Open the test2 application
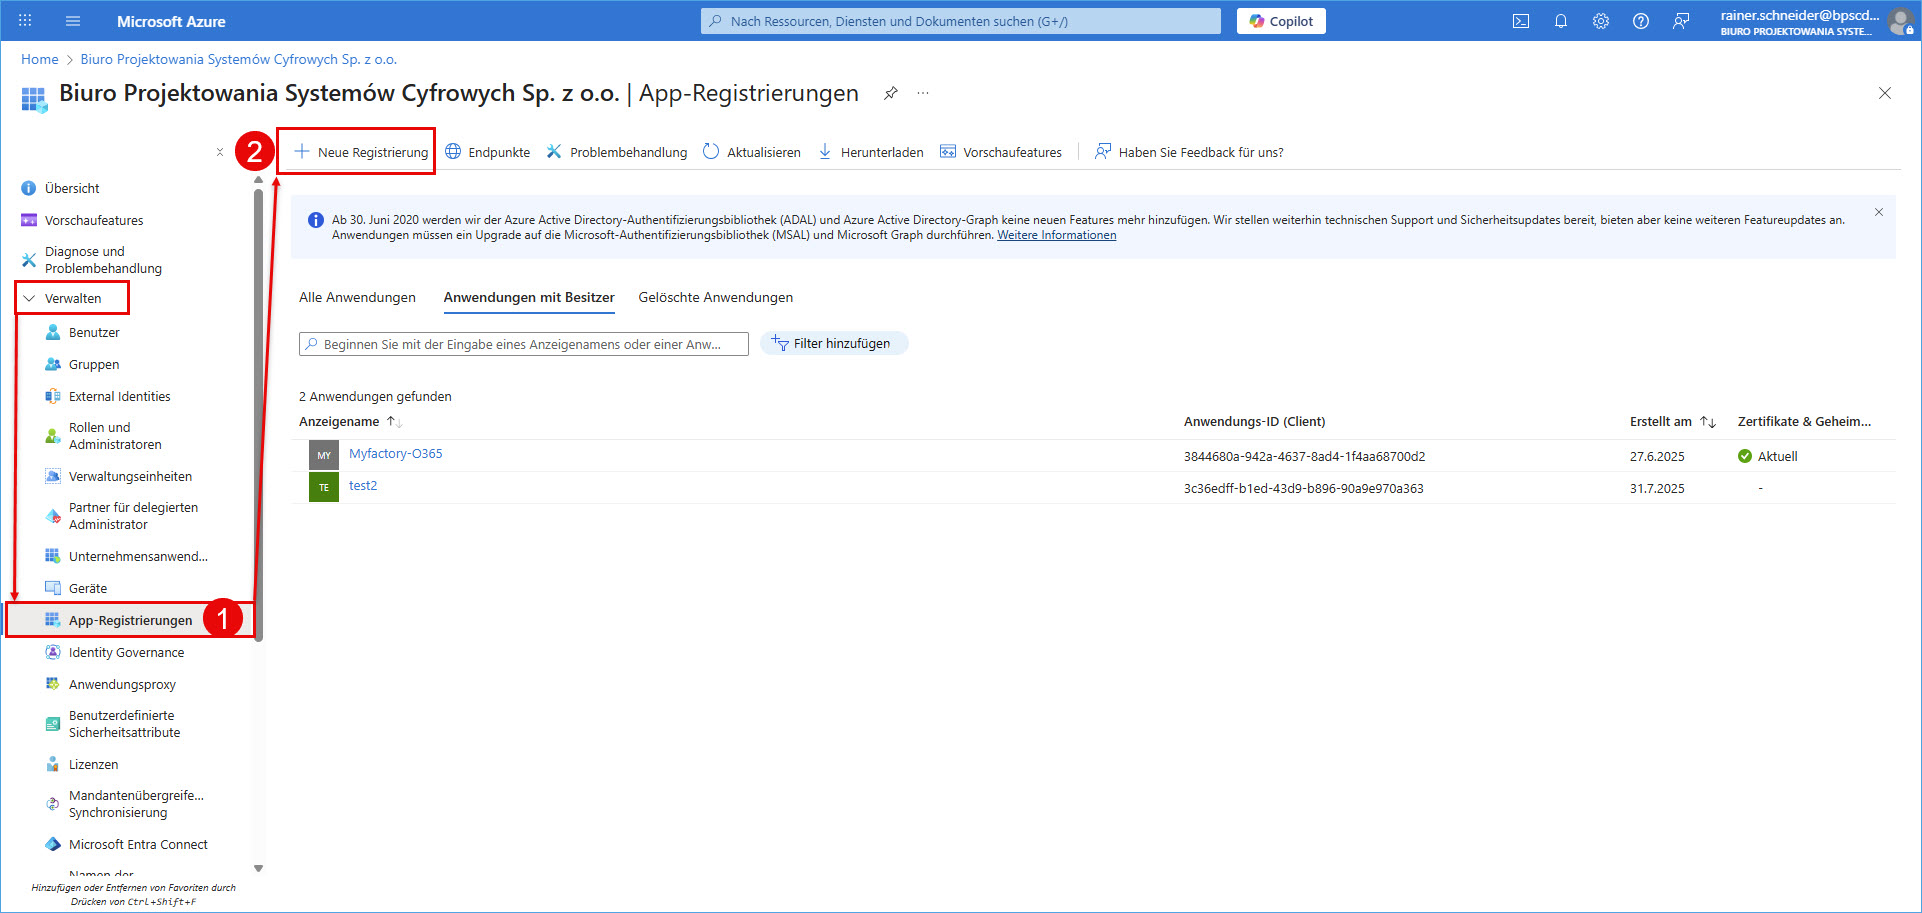 tap(363, 485)
